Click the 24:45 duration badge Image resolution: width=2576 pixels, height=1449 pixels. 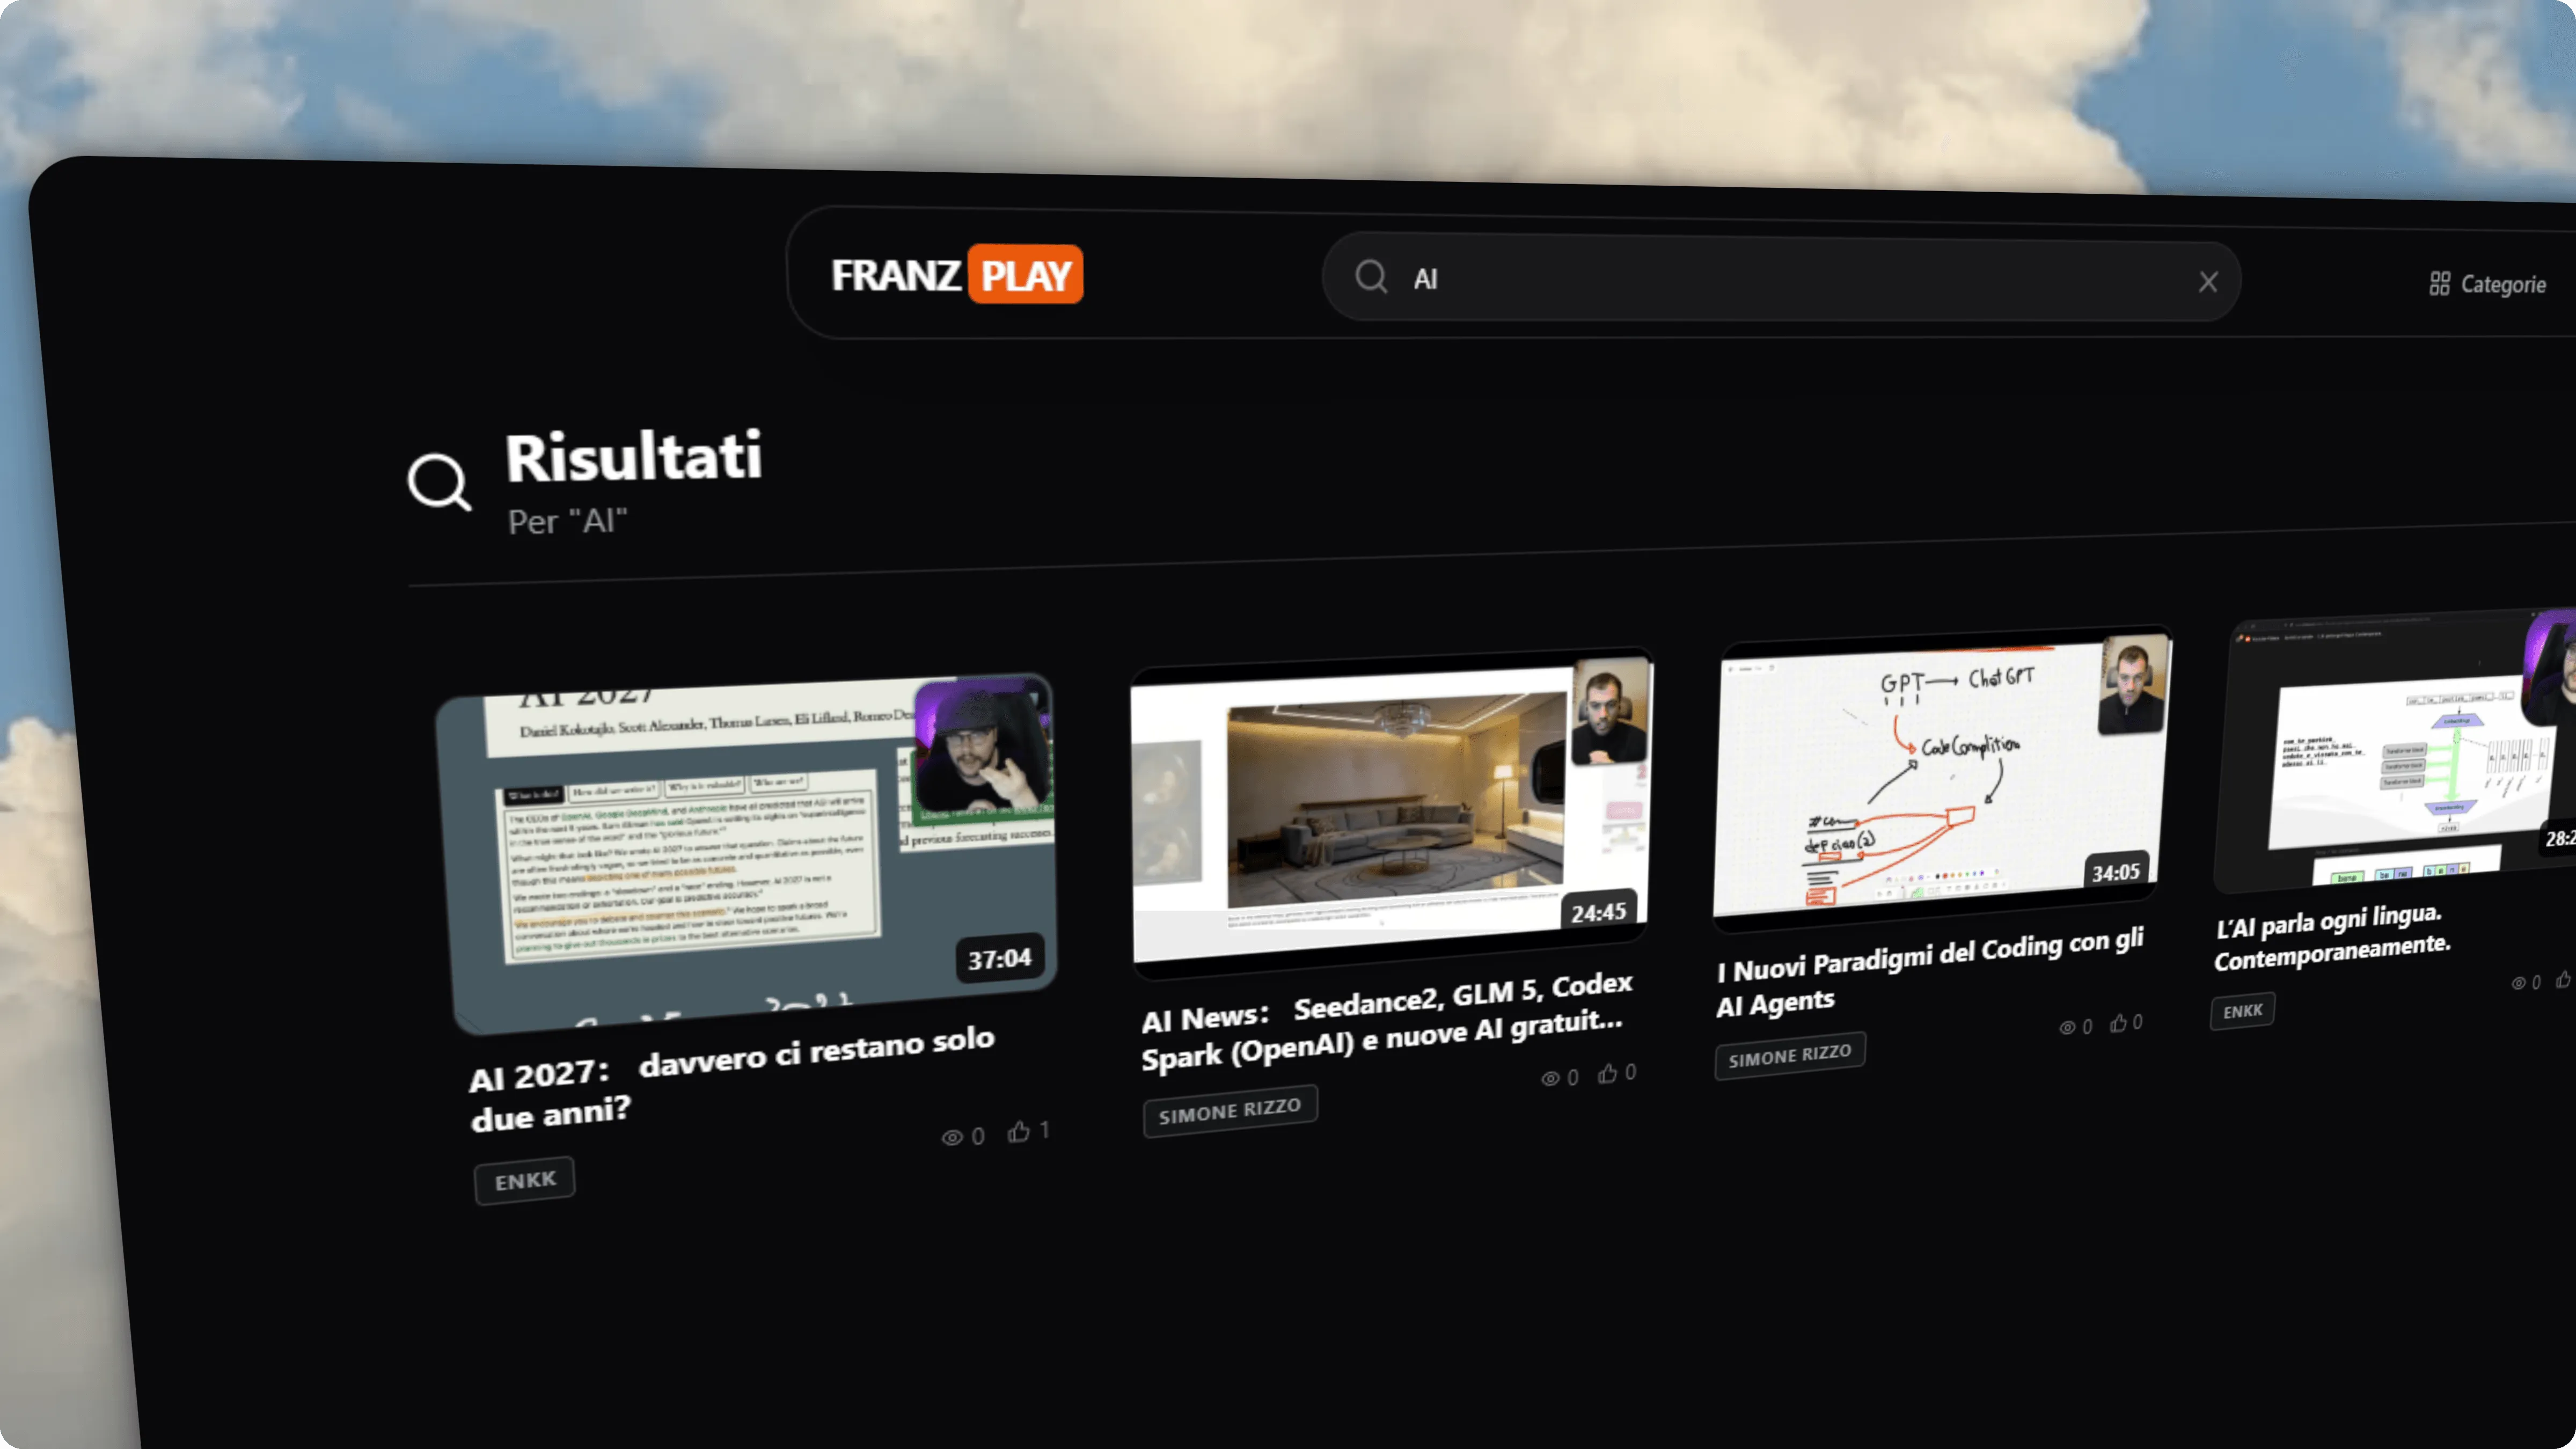point(1598,911)
